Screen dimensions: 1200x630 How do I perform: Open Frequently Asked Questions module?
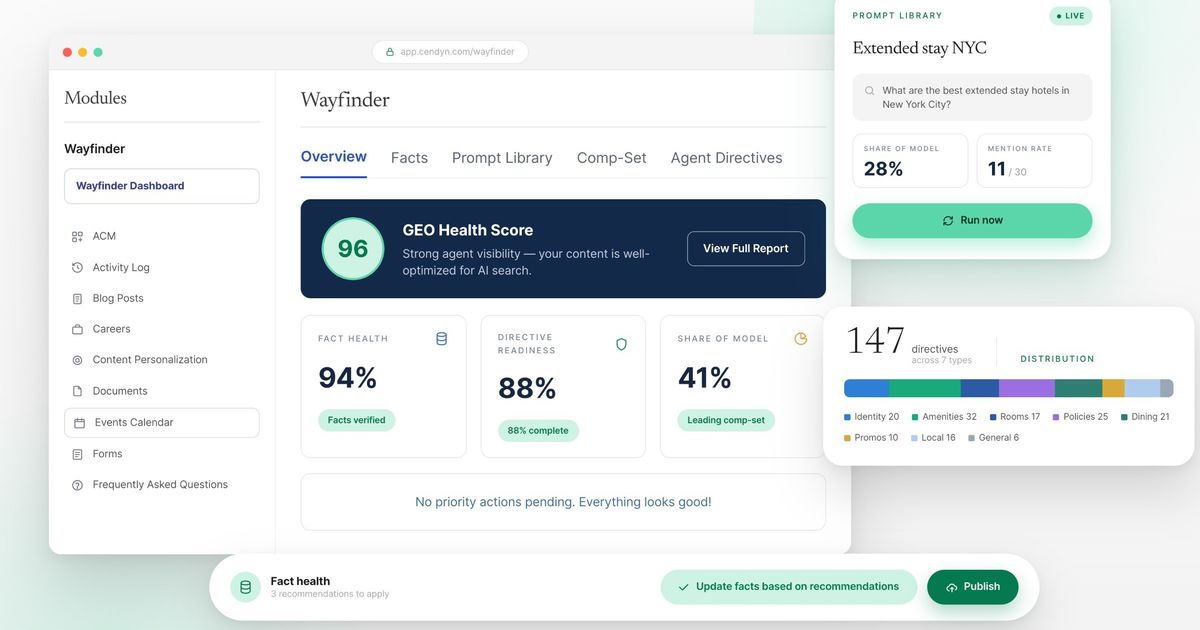(x=160, y=485)
